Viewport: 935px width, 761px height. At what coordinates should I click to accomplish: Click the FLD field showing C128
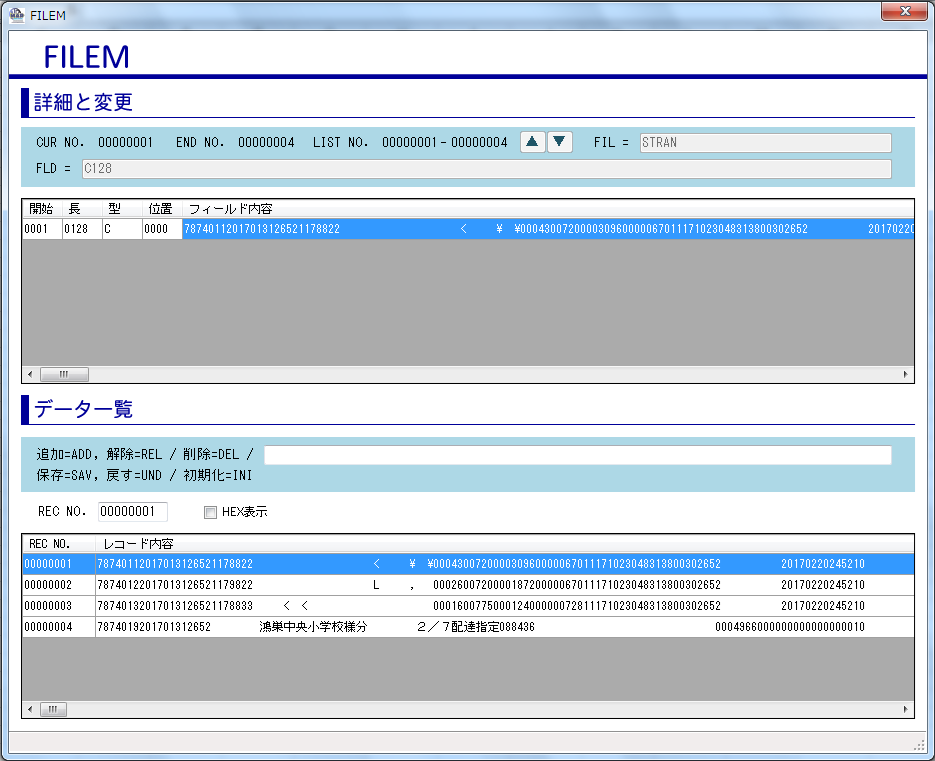[x=485, y=169]
